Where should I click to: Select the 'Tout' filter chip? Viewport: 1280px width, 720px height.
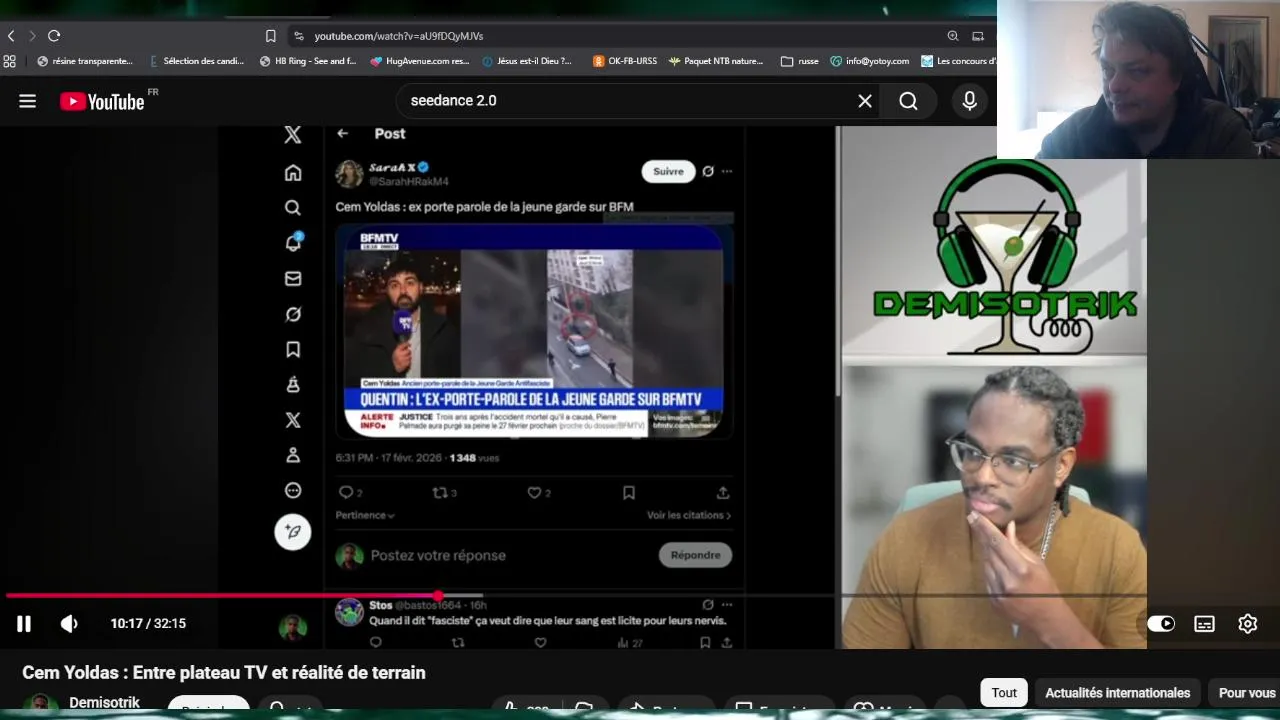[x=1004, y=693]
